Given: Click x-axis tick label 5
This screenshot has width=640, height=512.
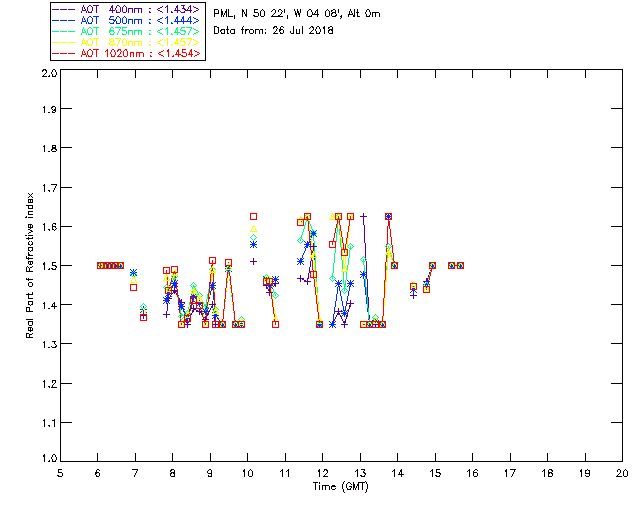Looking at the screenshot, I should [x=60, y=473].
